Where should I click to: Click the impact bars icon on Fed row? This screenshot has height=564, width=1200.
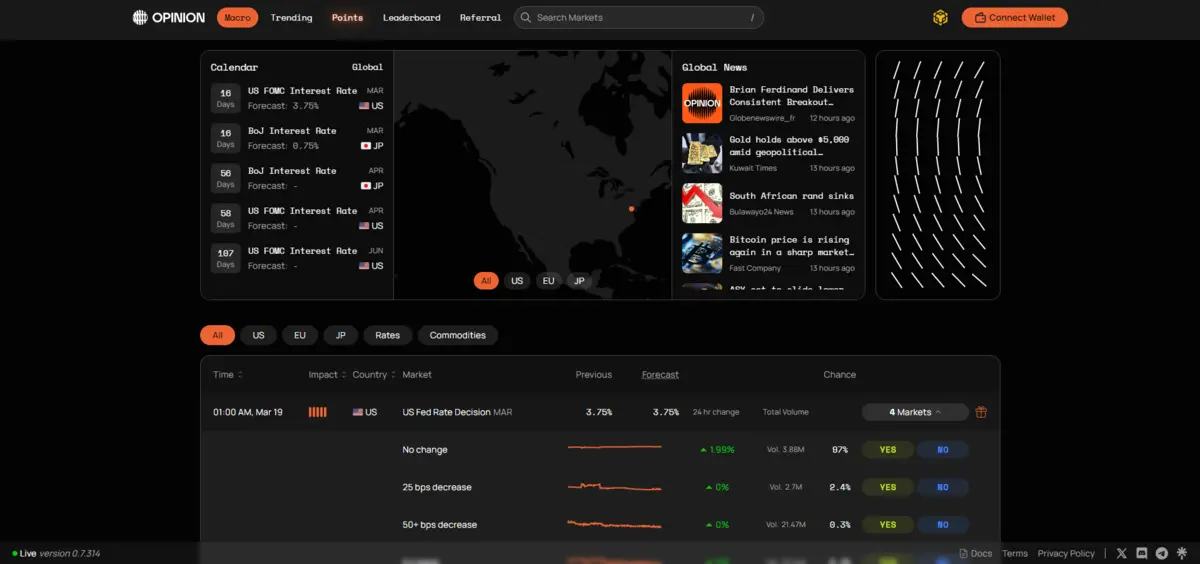click(317, 412)
